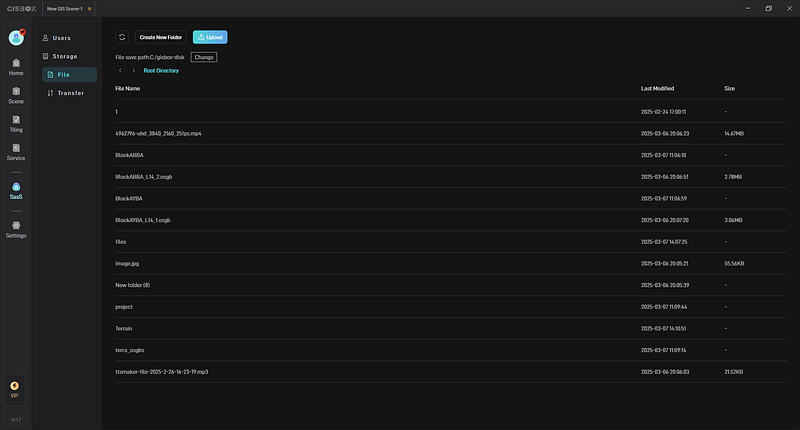
Task: Open the BlockAYBA folder row
Action: (x=451, y=198)
